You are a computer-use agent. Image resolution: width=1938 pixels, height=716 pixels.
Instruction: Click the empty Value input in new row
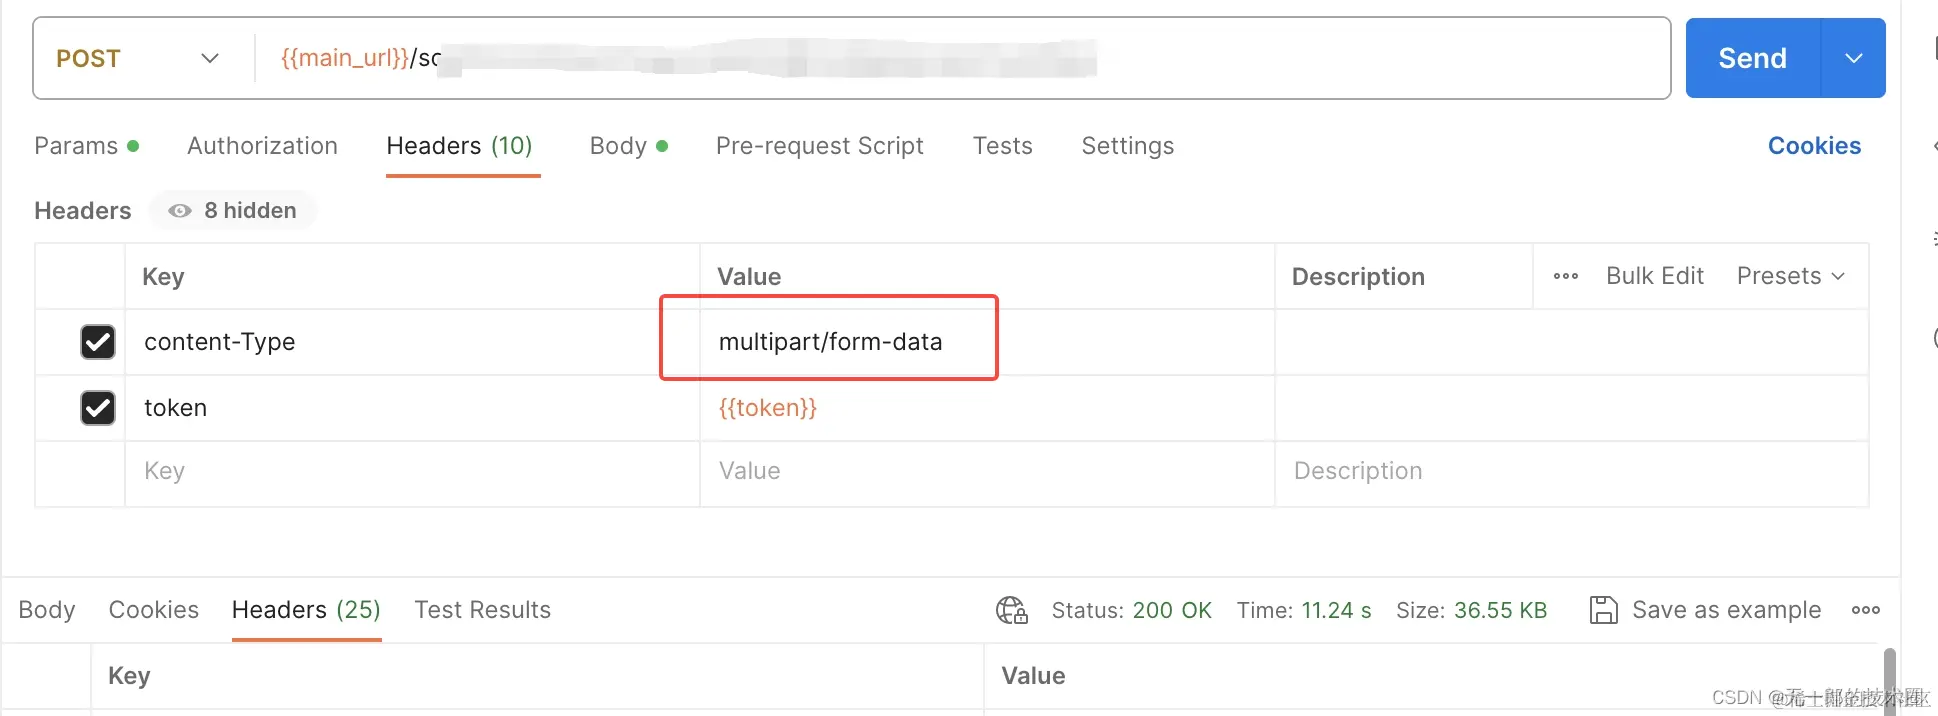click(x=987, y=471)
